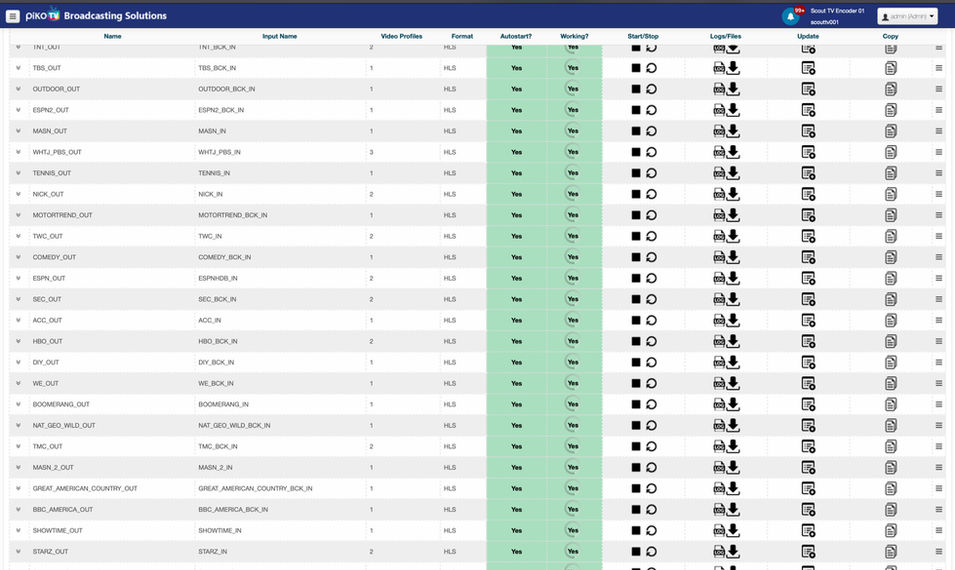The image size is (955, 570).
Task: View logs for GREAT_AMERICAN_COUNTRY_OUT
Action: click(x=719, y=488)
